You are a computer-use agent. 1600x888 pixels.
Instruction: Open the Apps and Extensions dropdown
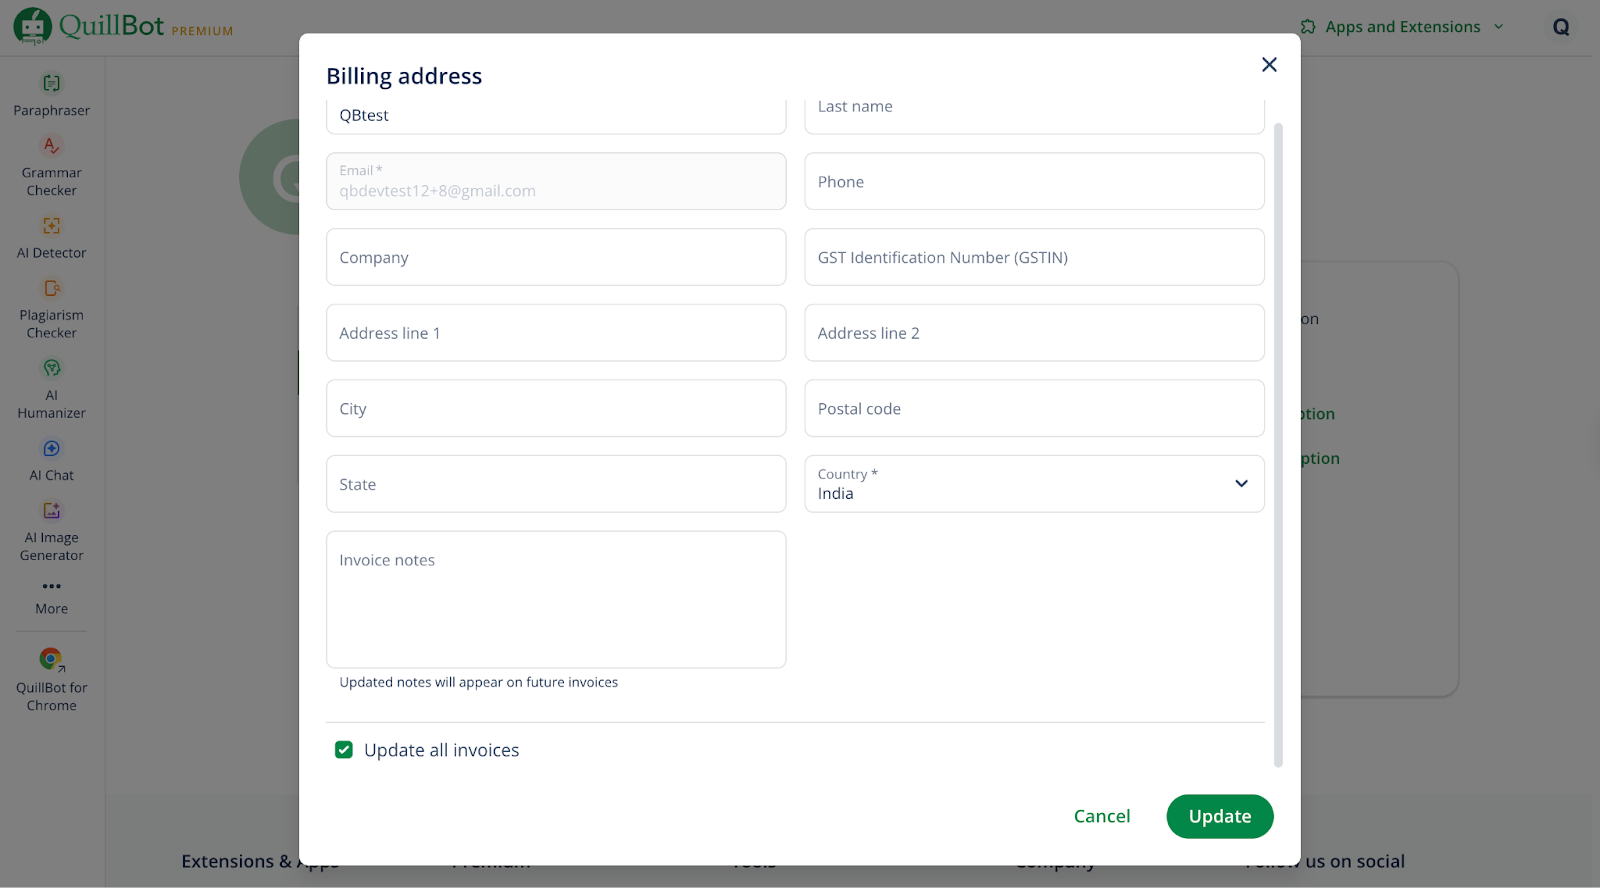click(x=1402, y=27)
